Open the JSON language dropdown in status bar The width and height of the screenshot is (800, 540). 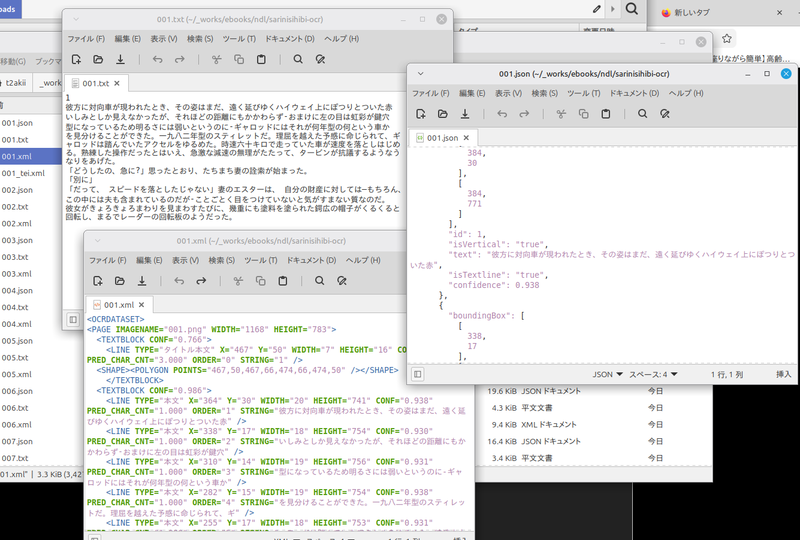pyautogui.click(x=604, y=374)
